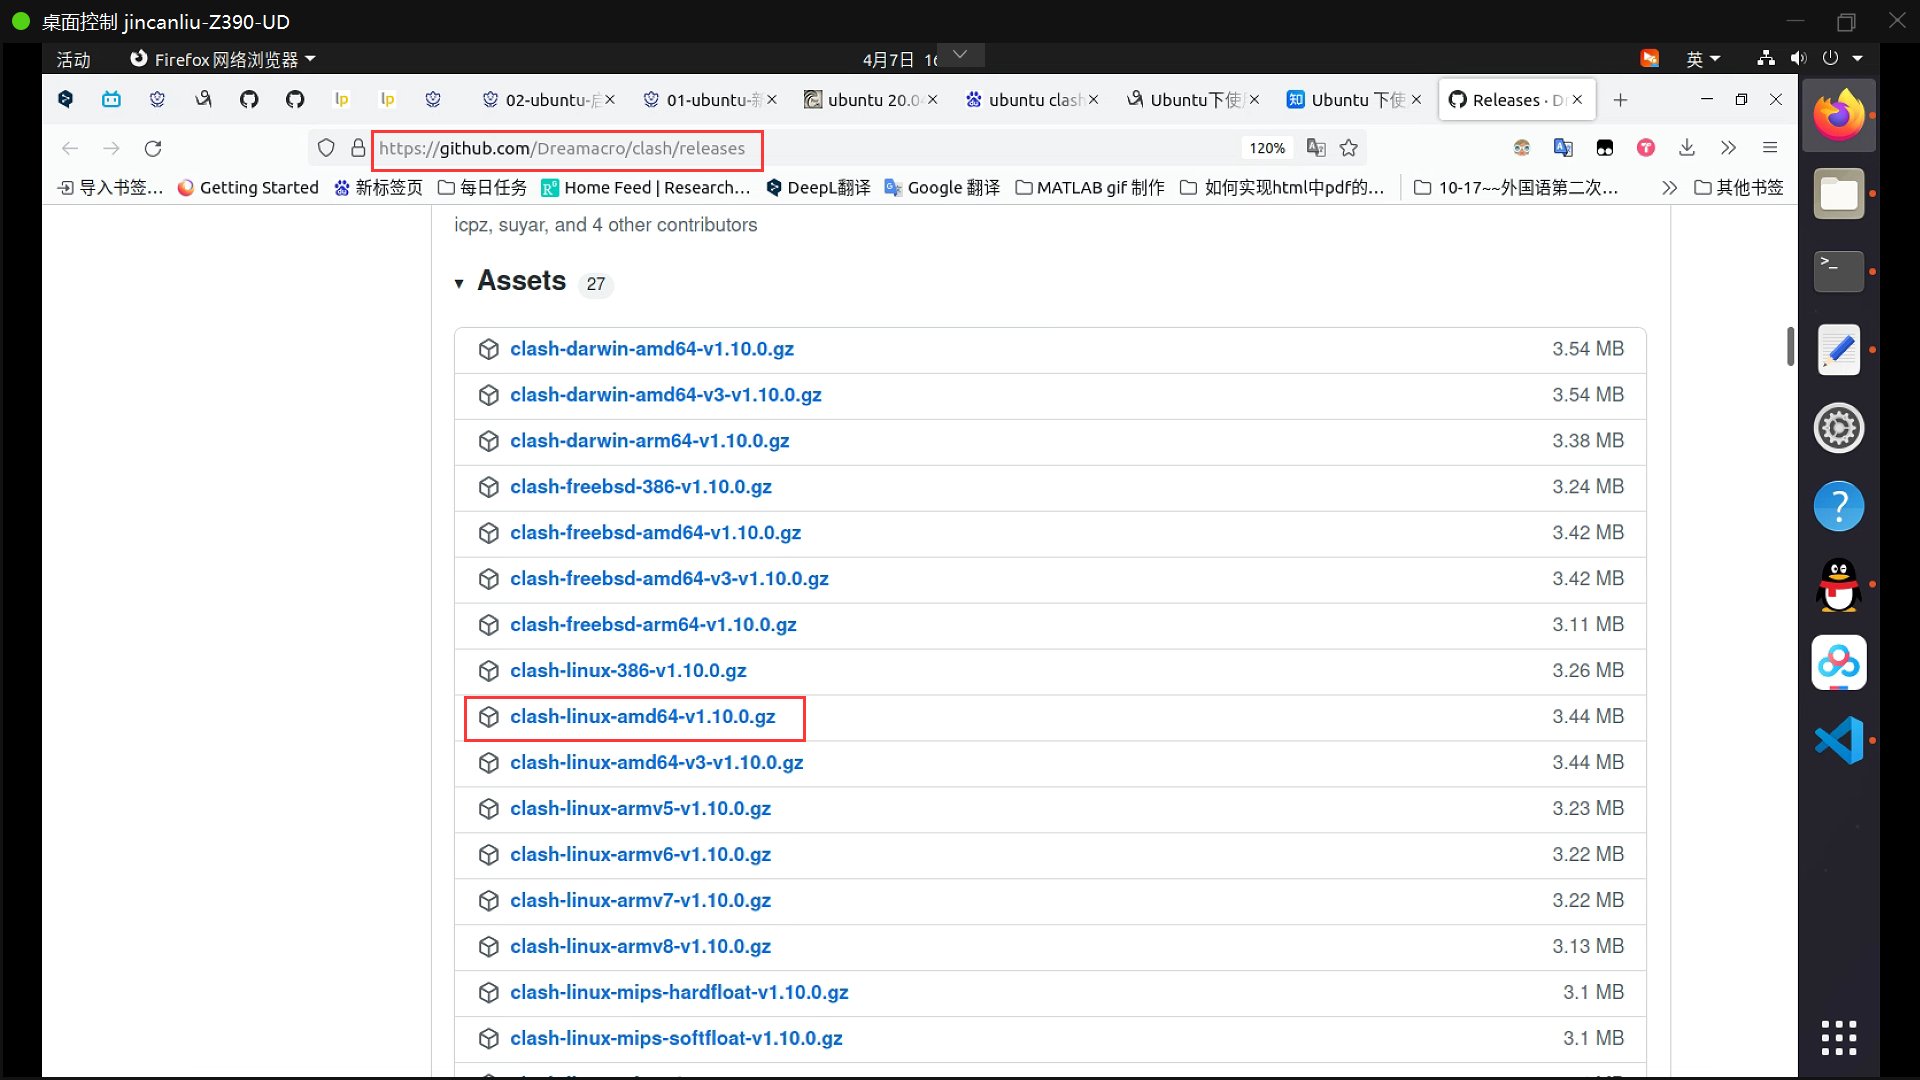Open the Firefox hamburger application menu
Screen dimensions: 1920x1080
pos(1770,148)
